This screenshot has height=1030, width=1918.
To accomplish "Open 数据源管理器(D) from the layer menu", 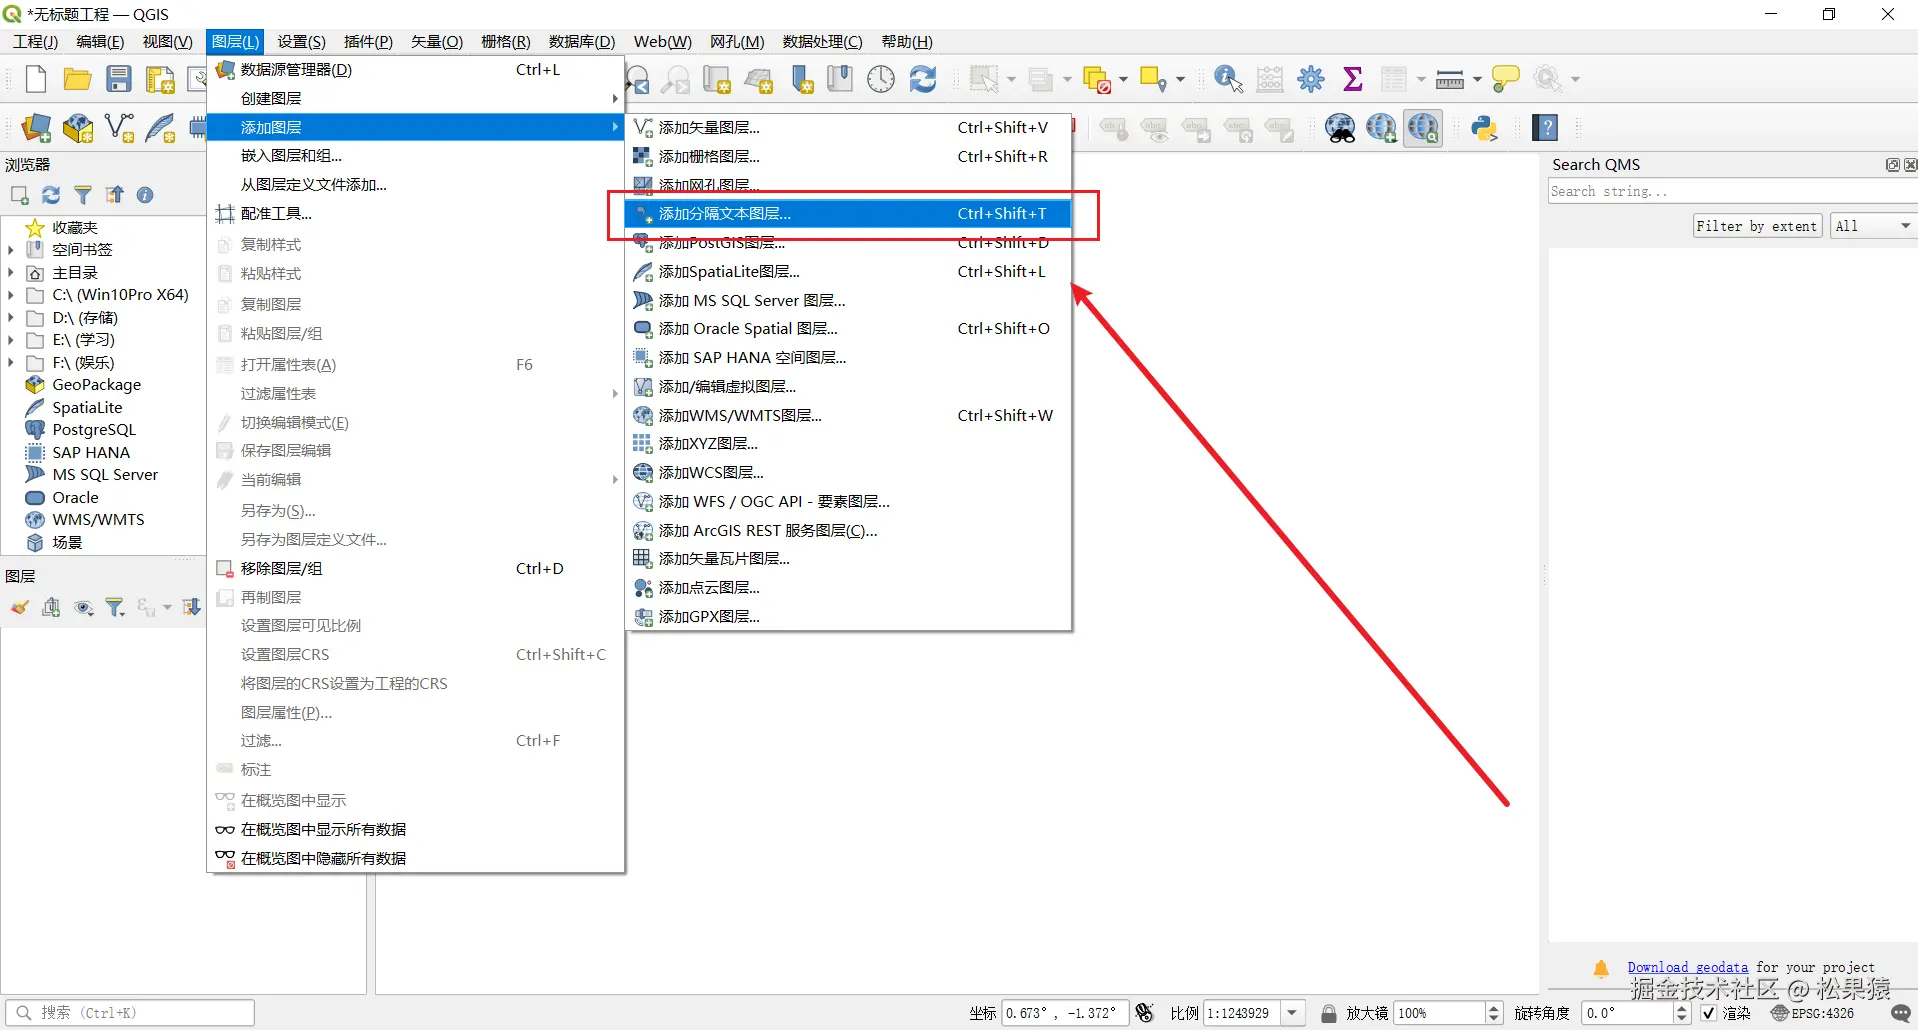I will pos(415,70).
